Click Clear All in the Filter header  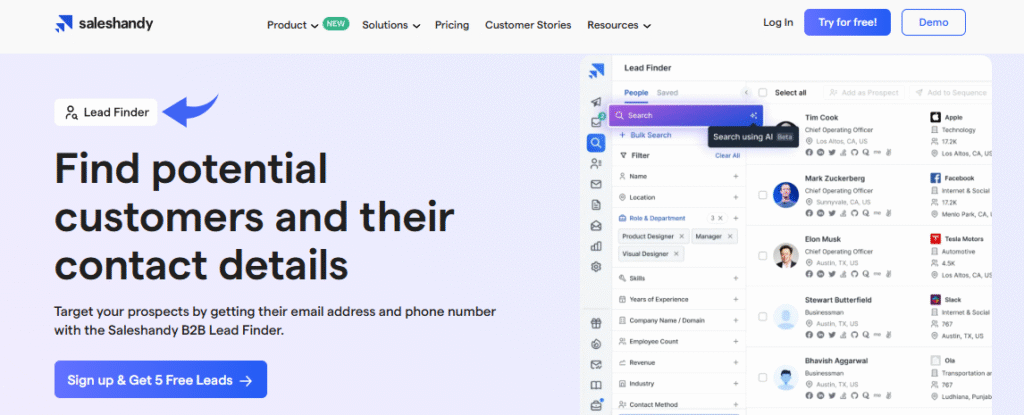point(727,156)
